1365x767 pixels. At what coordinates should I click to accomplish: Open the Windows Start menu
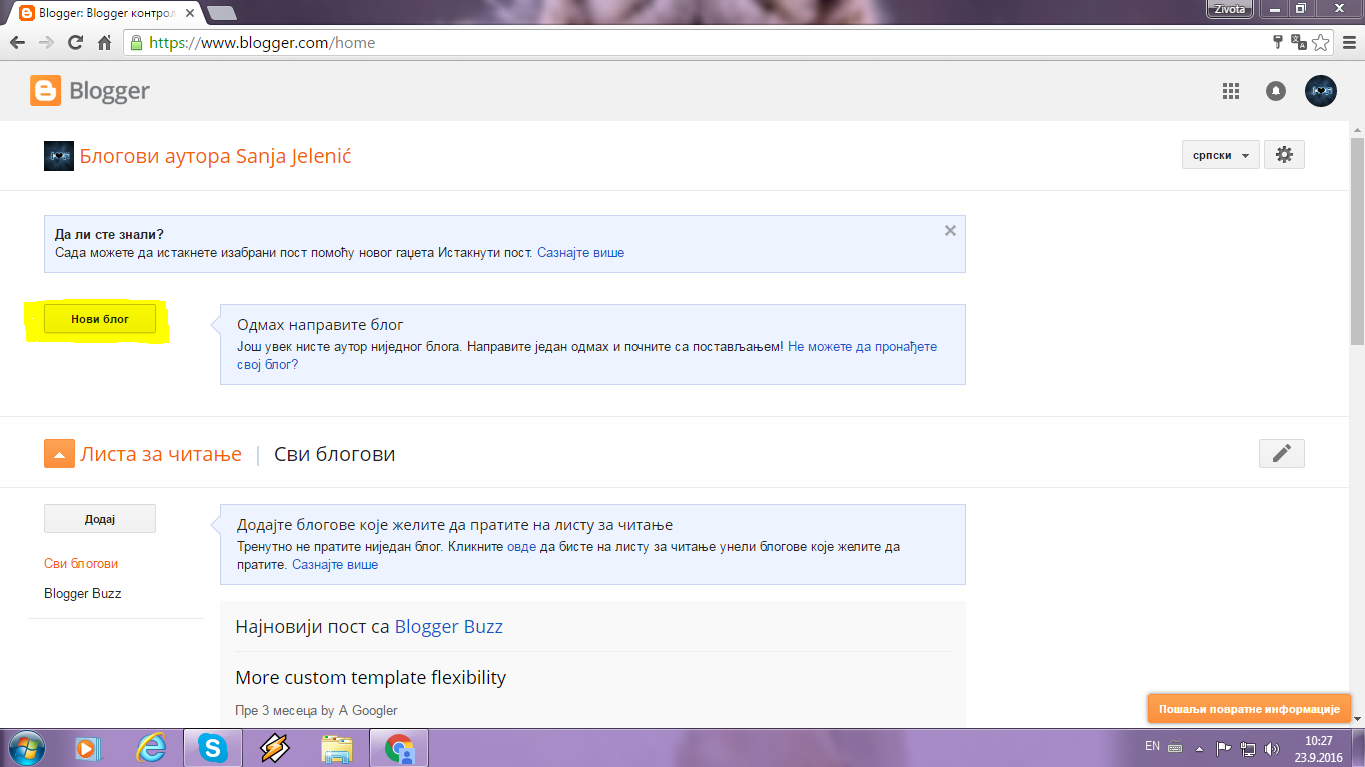click(x=26, y=747)
